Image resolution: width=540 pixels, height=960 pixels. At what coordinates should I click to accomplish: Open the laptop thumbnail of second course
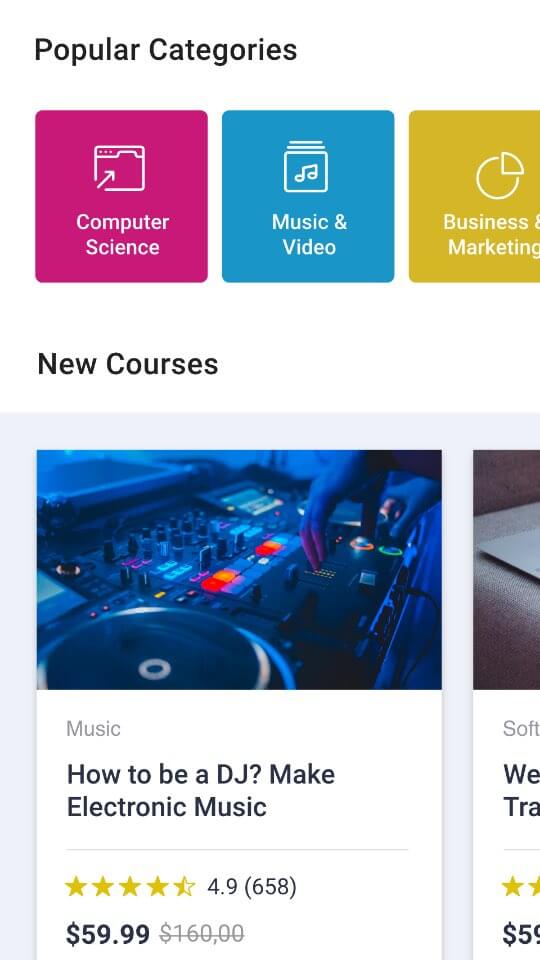click(x=506, y=570)
